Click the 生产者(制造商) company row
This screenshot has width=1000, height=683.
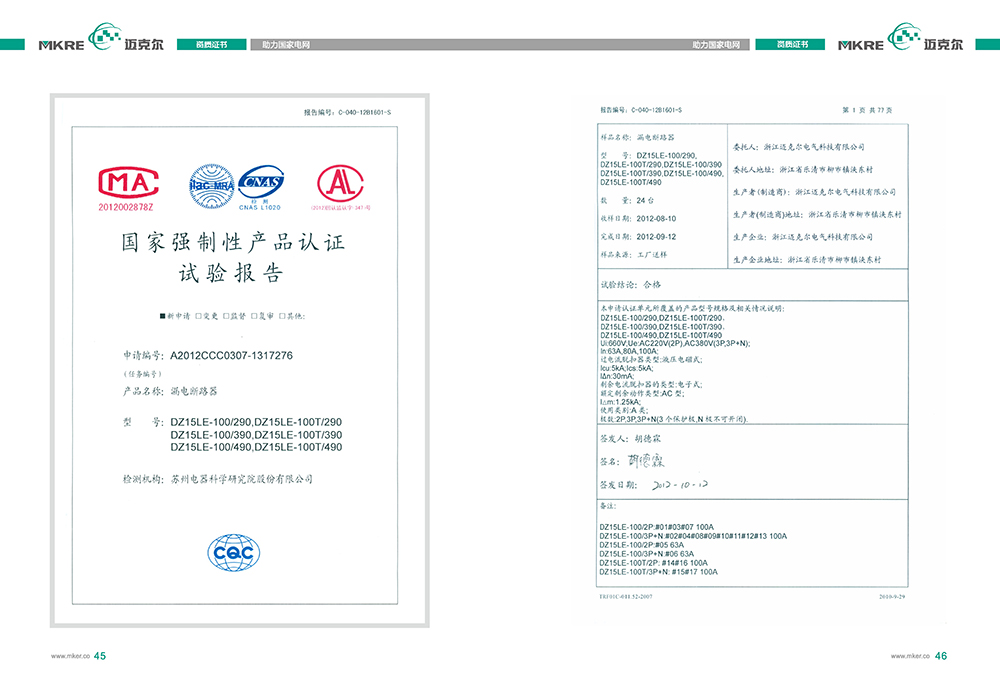814,192
